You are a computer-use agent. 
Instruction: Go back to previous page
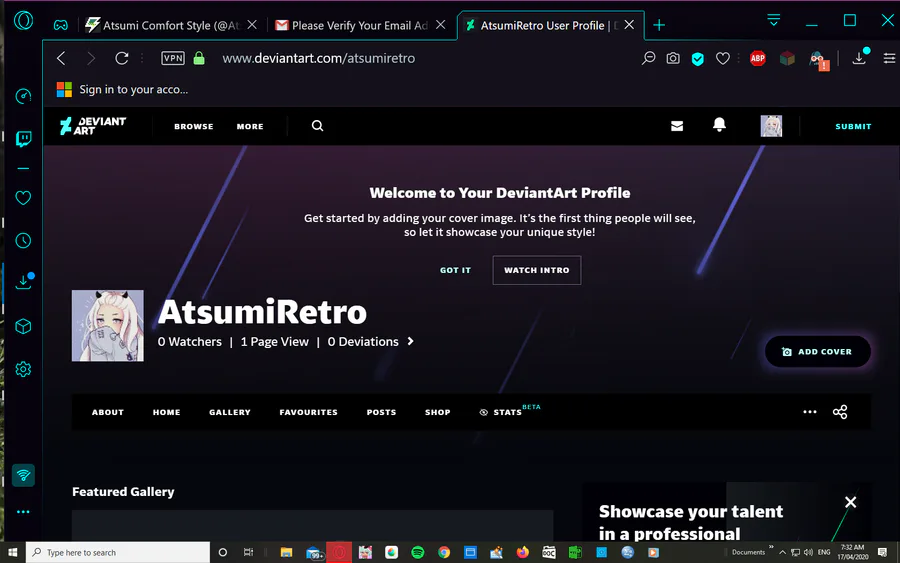point(61,58)
